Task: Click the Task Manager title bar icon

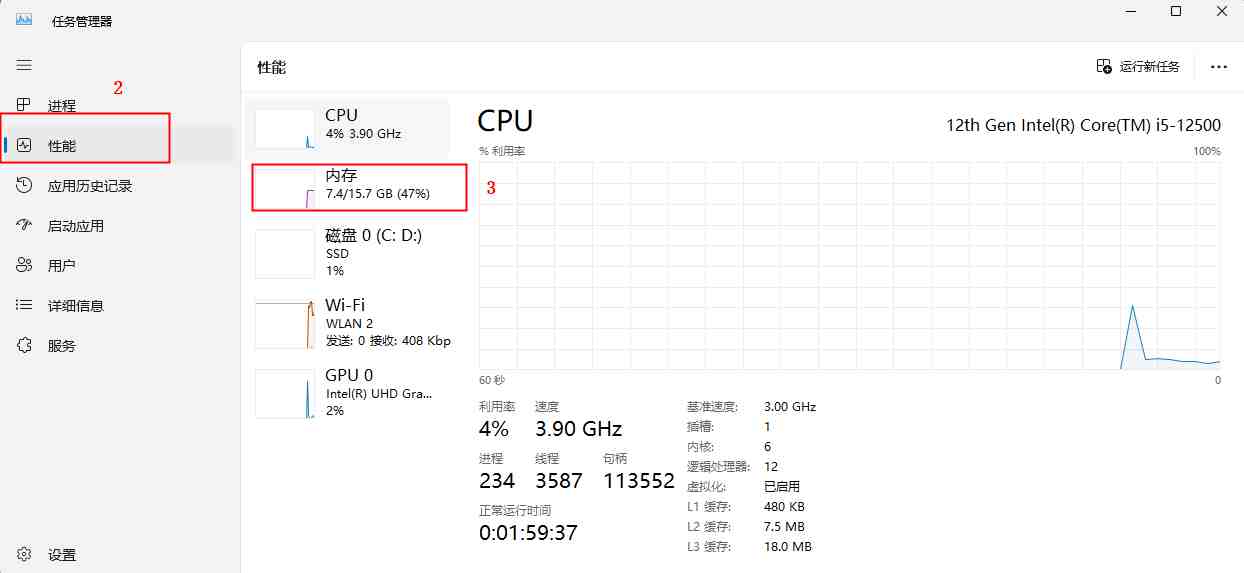Action: 24,19
